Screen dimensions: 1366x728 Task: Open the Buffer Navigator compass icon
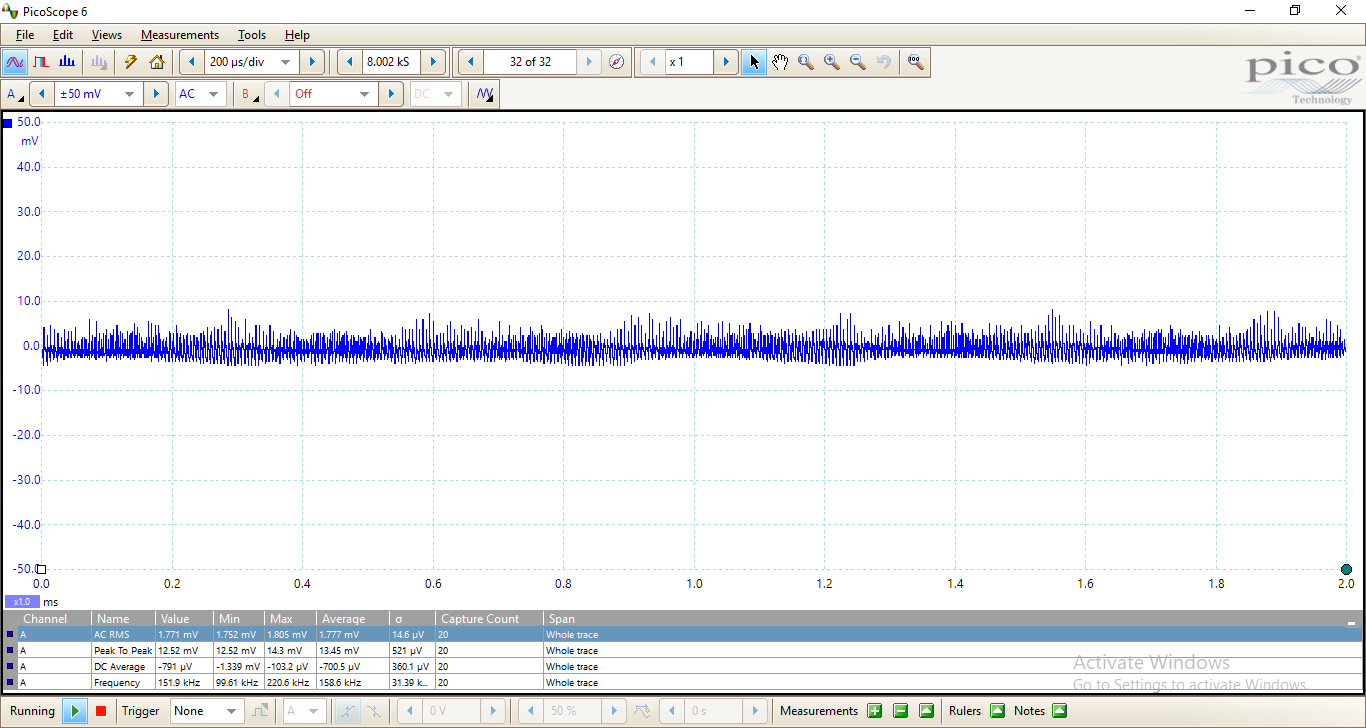(x=617, y=62)
